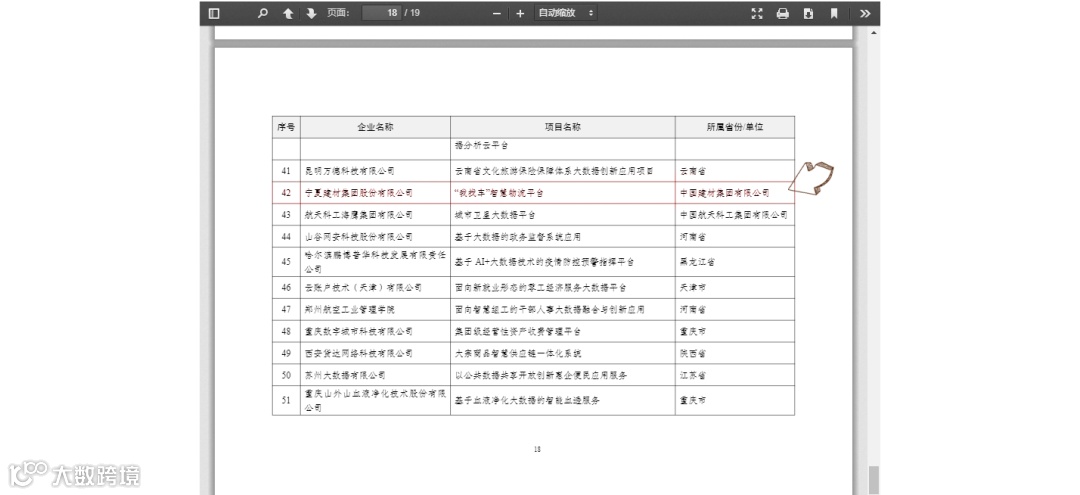Screen dimensions: 1080x495
Task: Click the page footer number 18
Action: 537,449
